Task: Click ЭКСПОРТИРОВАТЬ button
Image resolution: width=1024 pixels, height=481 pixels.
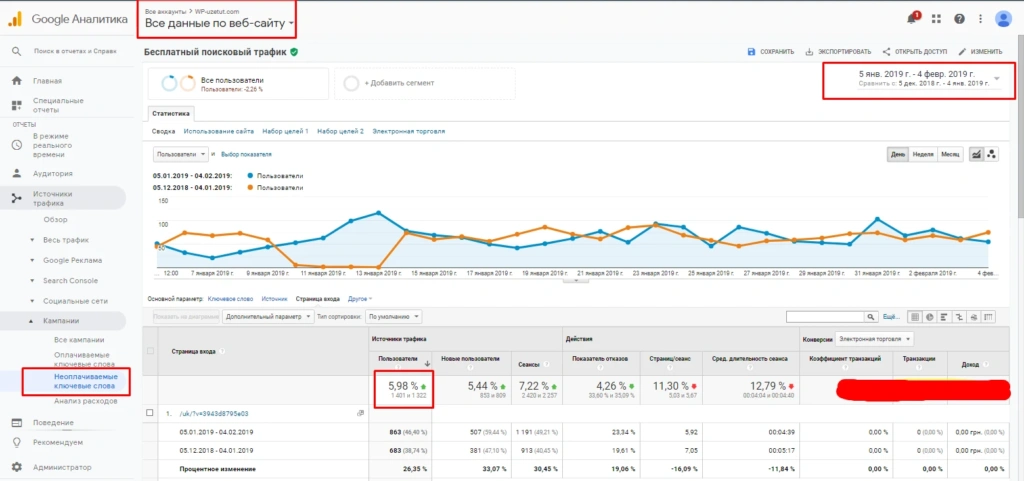Action: 839,52
